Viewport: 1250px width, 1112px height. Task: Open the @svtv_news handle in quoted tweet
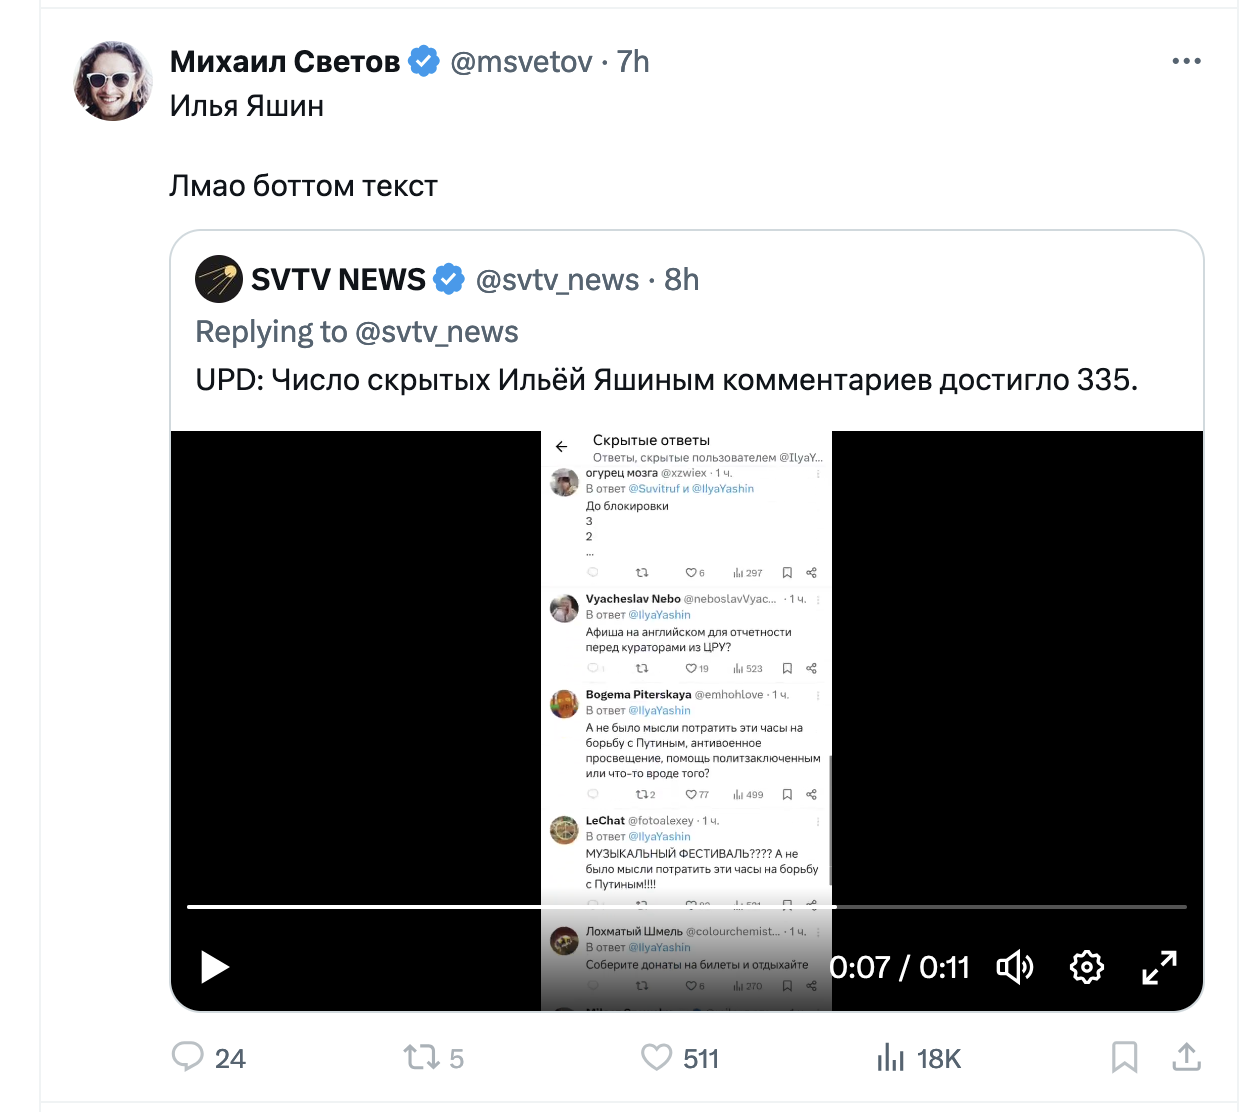coord(557,280)
